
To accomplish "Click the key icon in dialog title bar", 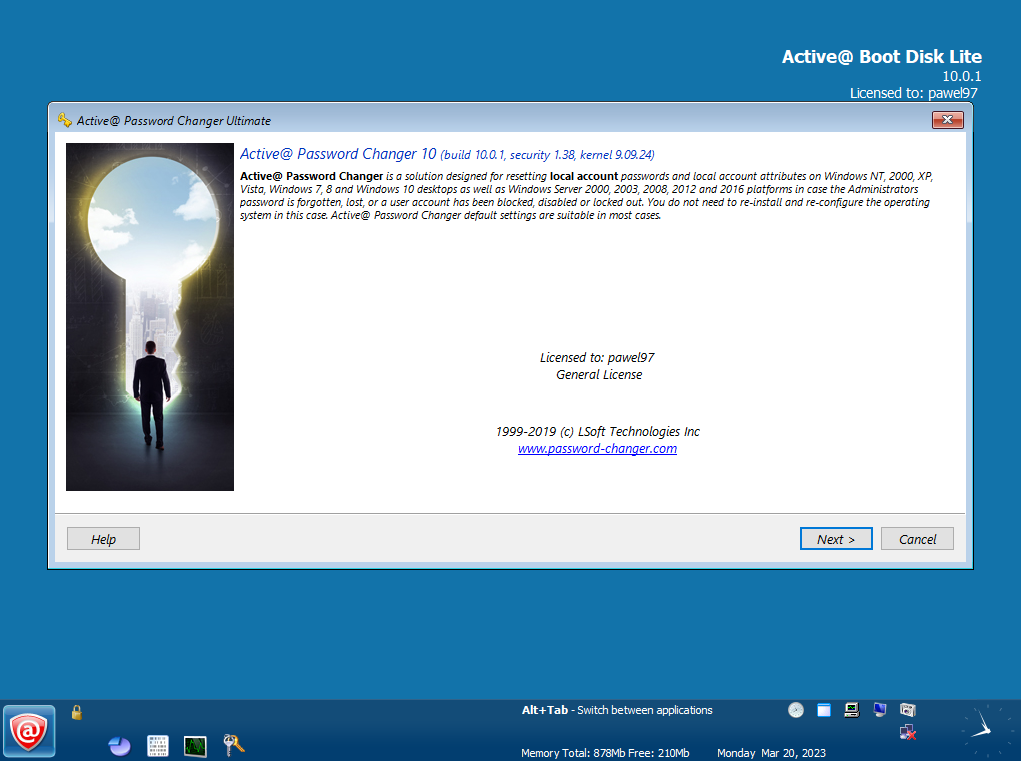I will [64, 120].
